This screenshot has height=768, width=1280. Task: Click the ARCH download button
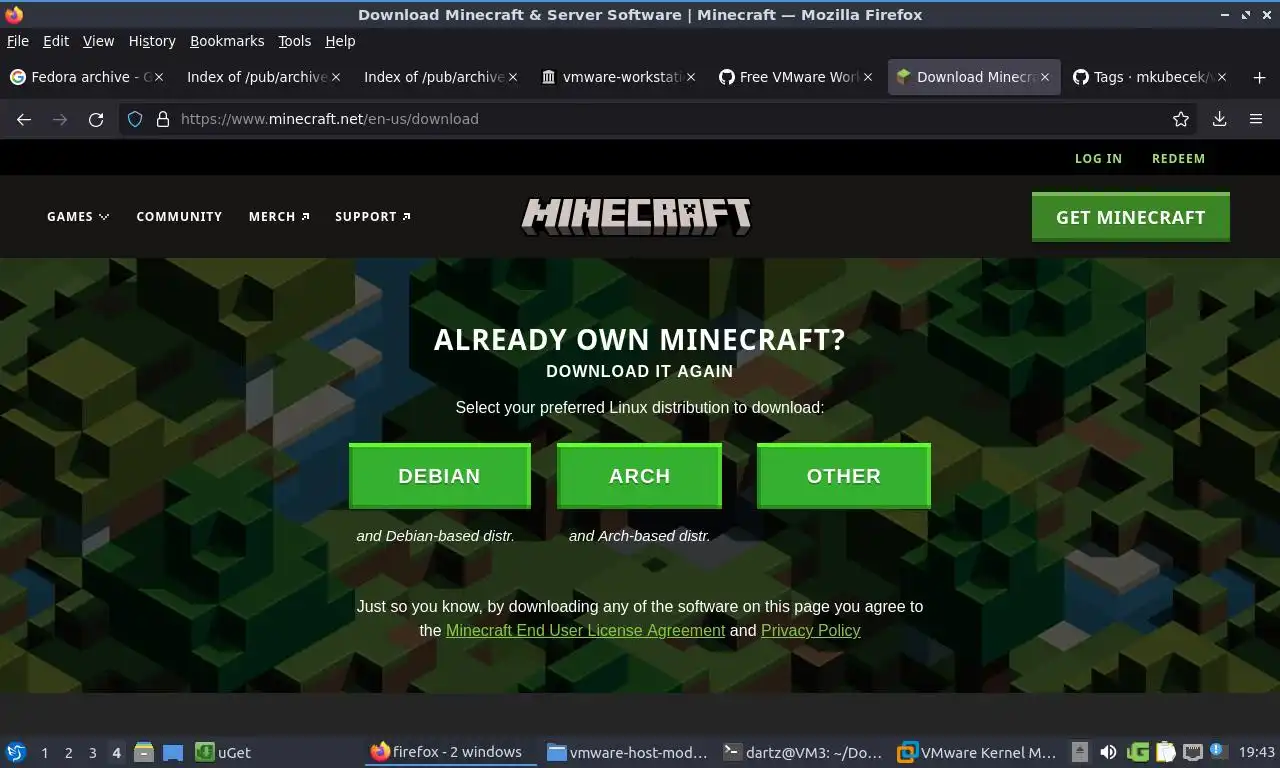click(x=639, y=476)
